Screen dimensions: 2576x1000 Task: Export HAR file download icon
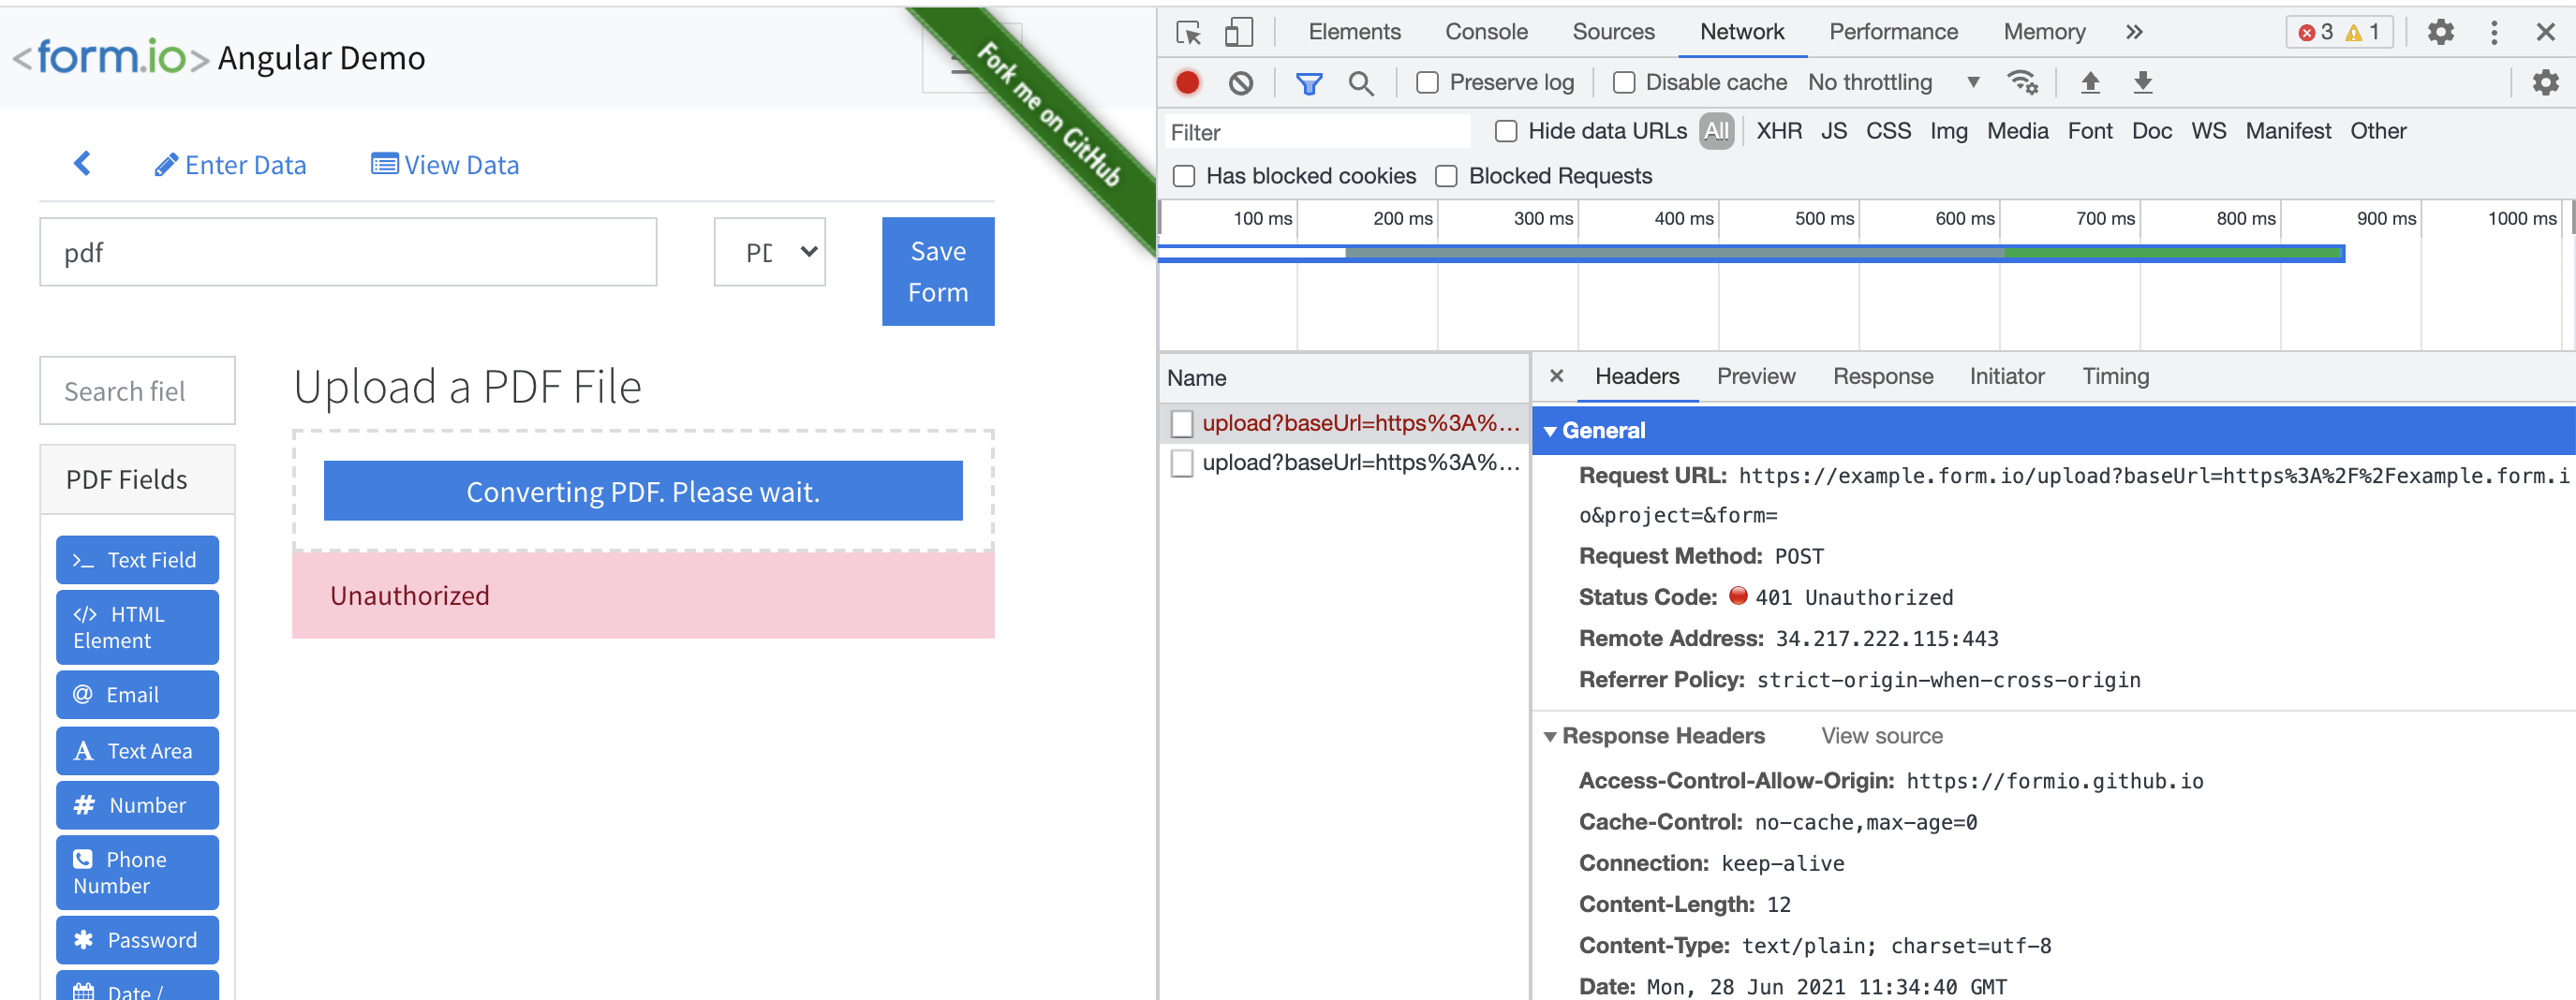[x=2142, y=82]
